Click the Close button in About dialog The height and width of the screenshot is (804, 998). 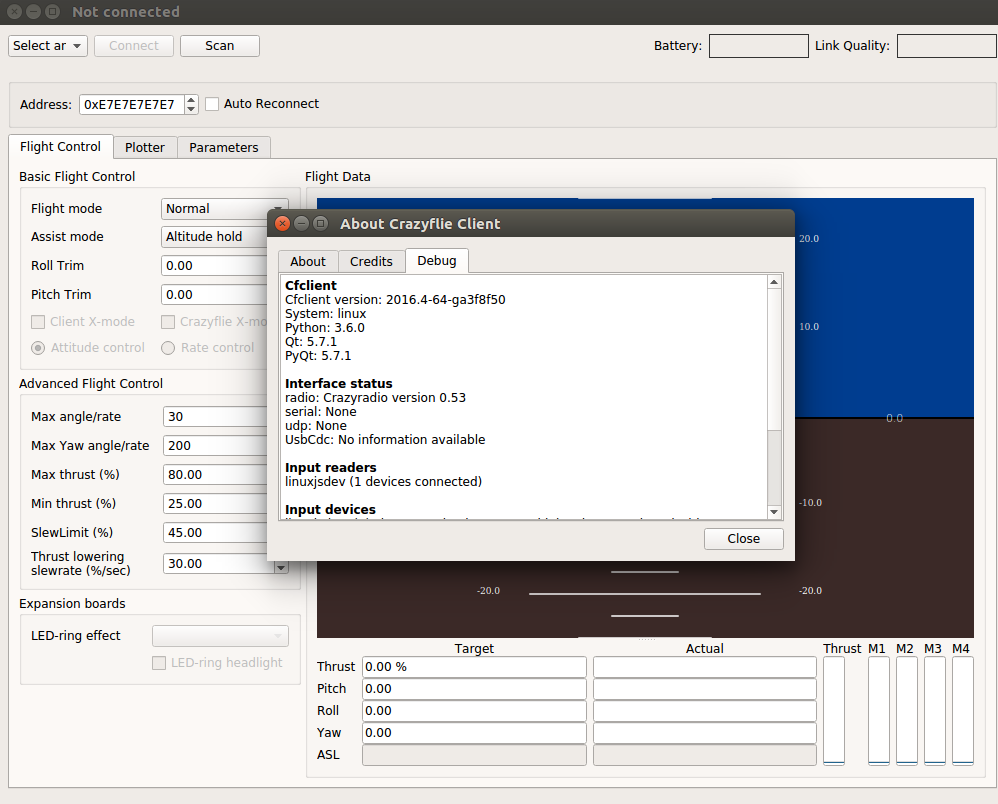pyautogui.click(x=743, y=539)
